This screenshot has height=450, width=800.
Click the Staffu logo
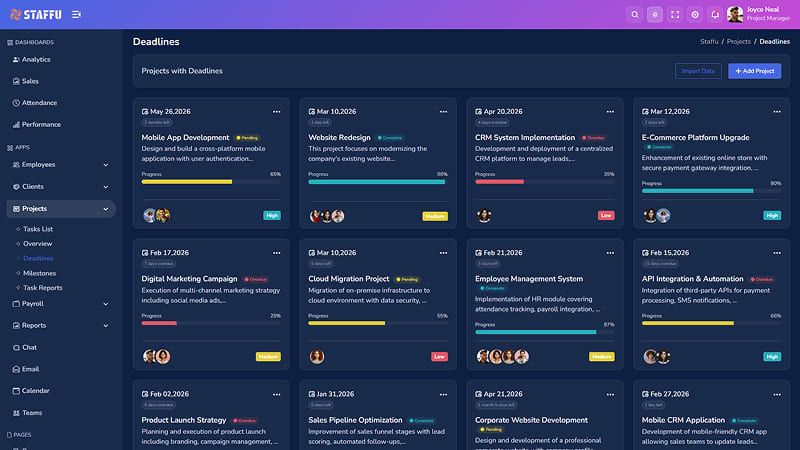pos(36,15)
